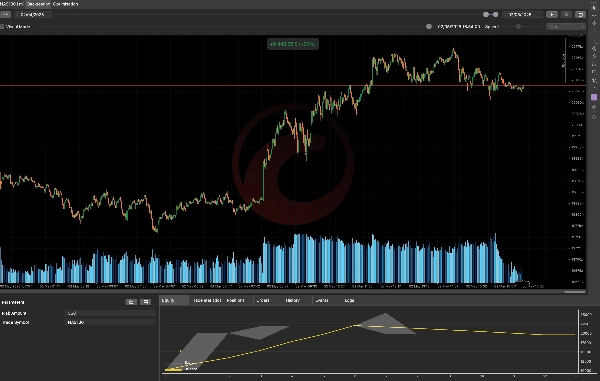
Task: Click the icon below the purple swatch
Action: click(x=594, y=107)
